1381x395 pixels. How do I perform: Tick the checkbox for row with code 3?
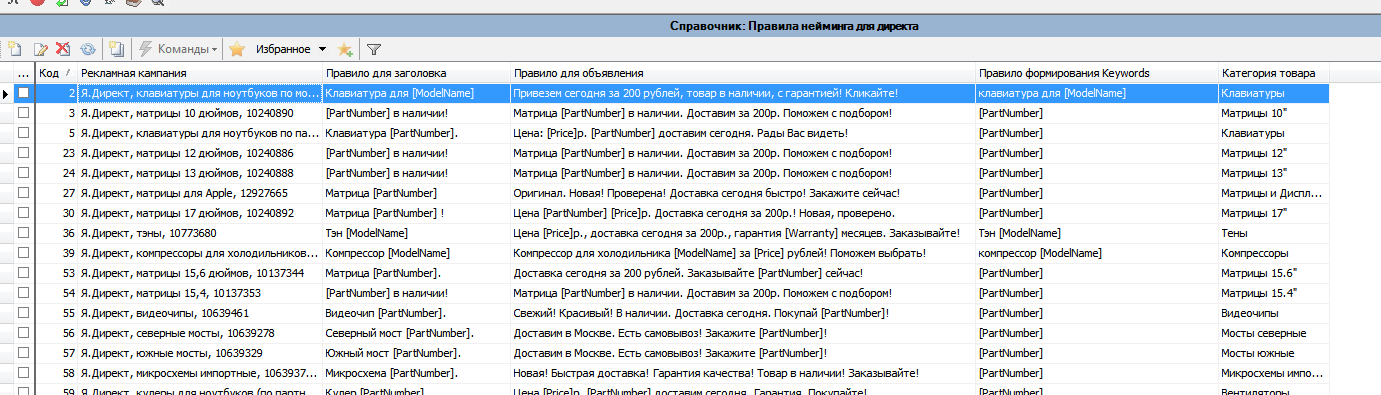(23, 113)
